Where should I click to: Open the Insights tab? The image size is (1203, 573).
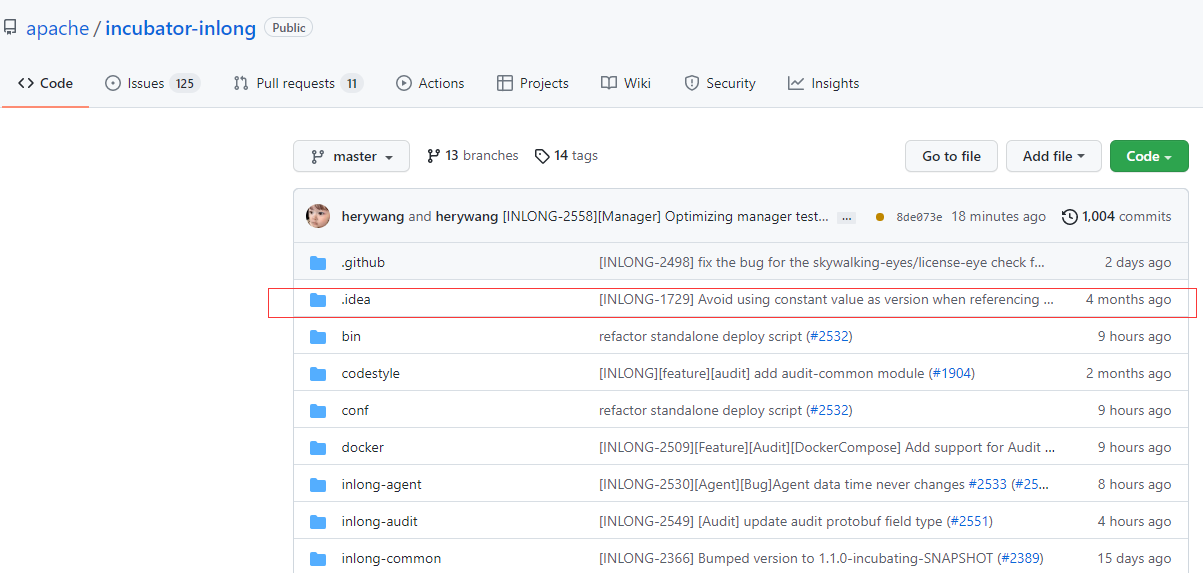824,83
